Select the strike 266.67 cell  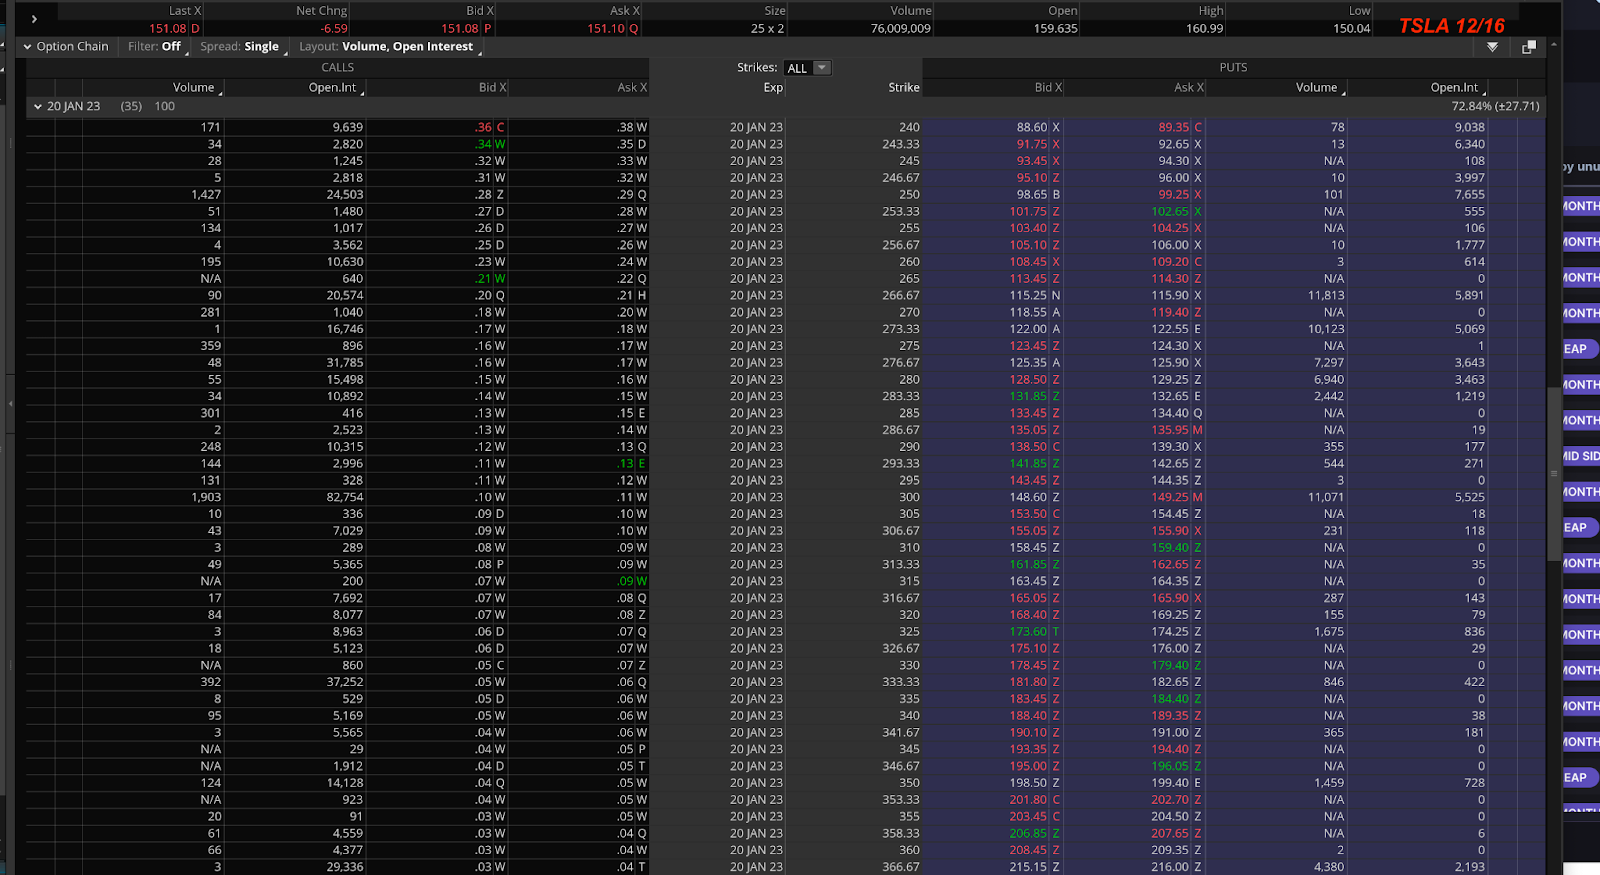pos(901,296)
